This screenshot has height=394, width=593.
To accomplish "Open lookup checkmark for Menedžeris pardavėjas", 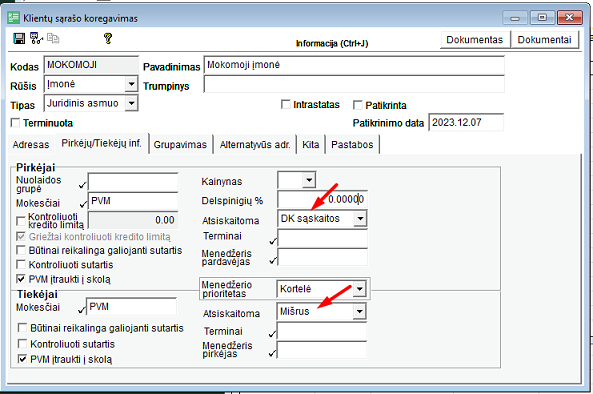I will (x=273, y=260).
